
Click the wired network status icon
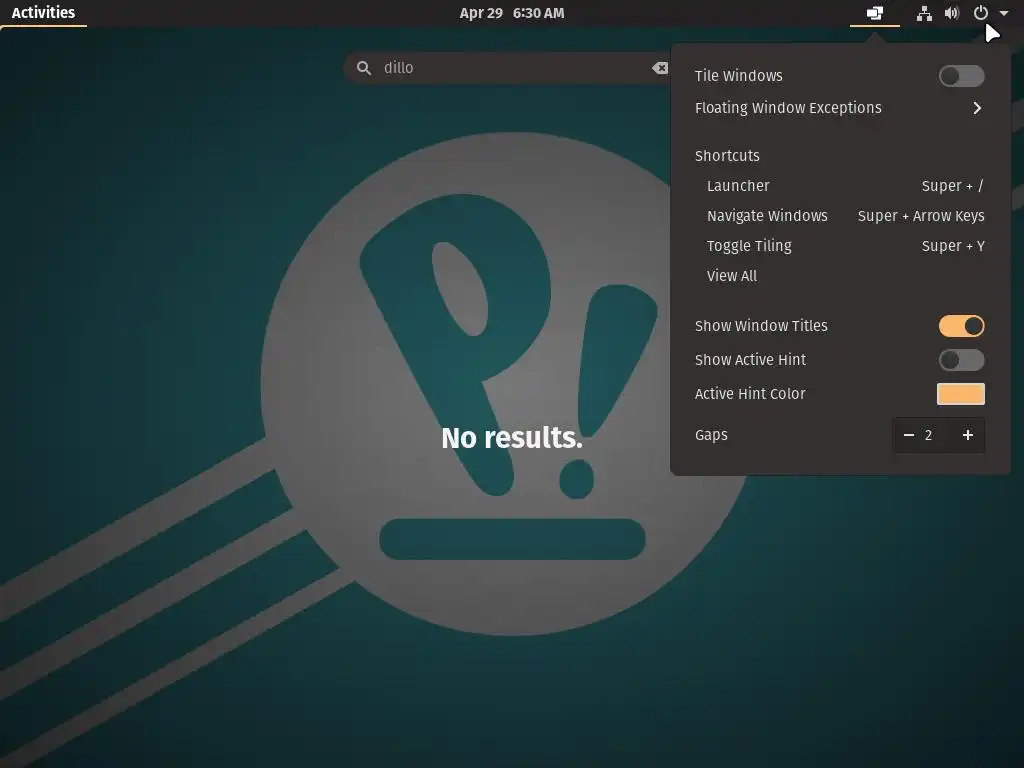click(923, 13)
